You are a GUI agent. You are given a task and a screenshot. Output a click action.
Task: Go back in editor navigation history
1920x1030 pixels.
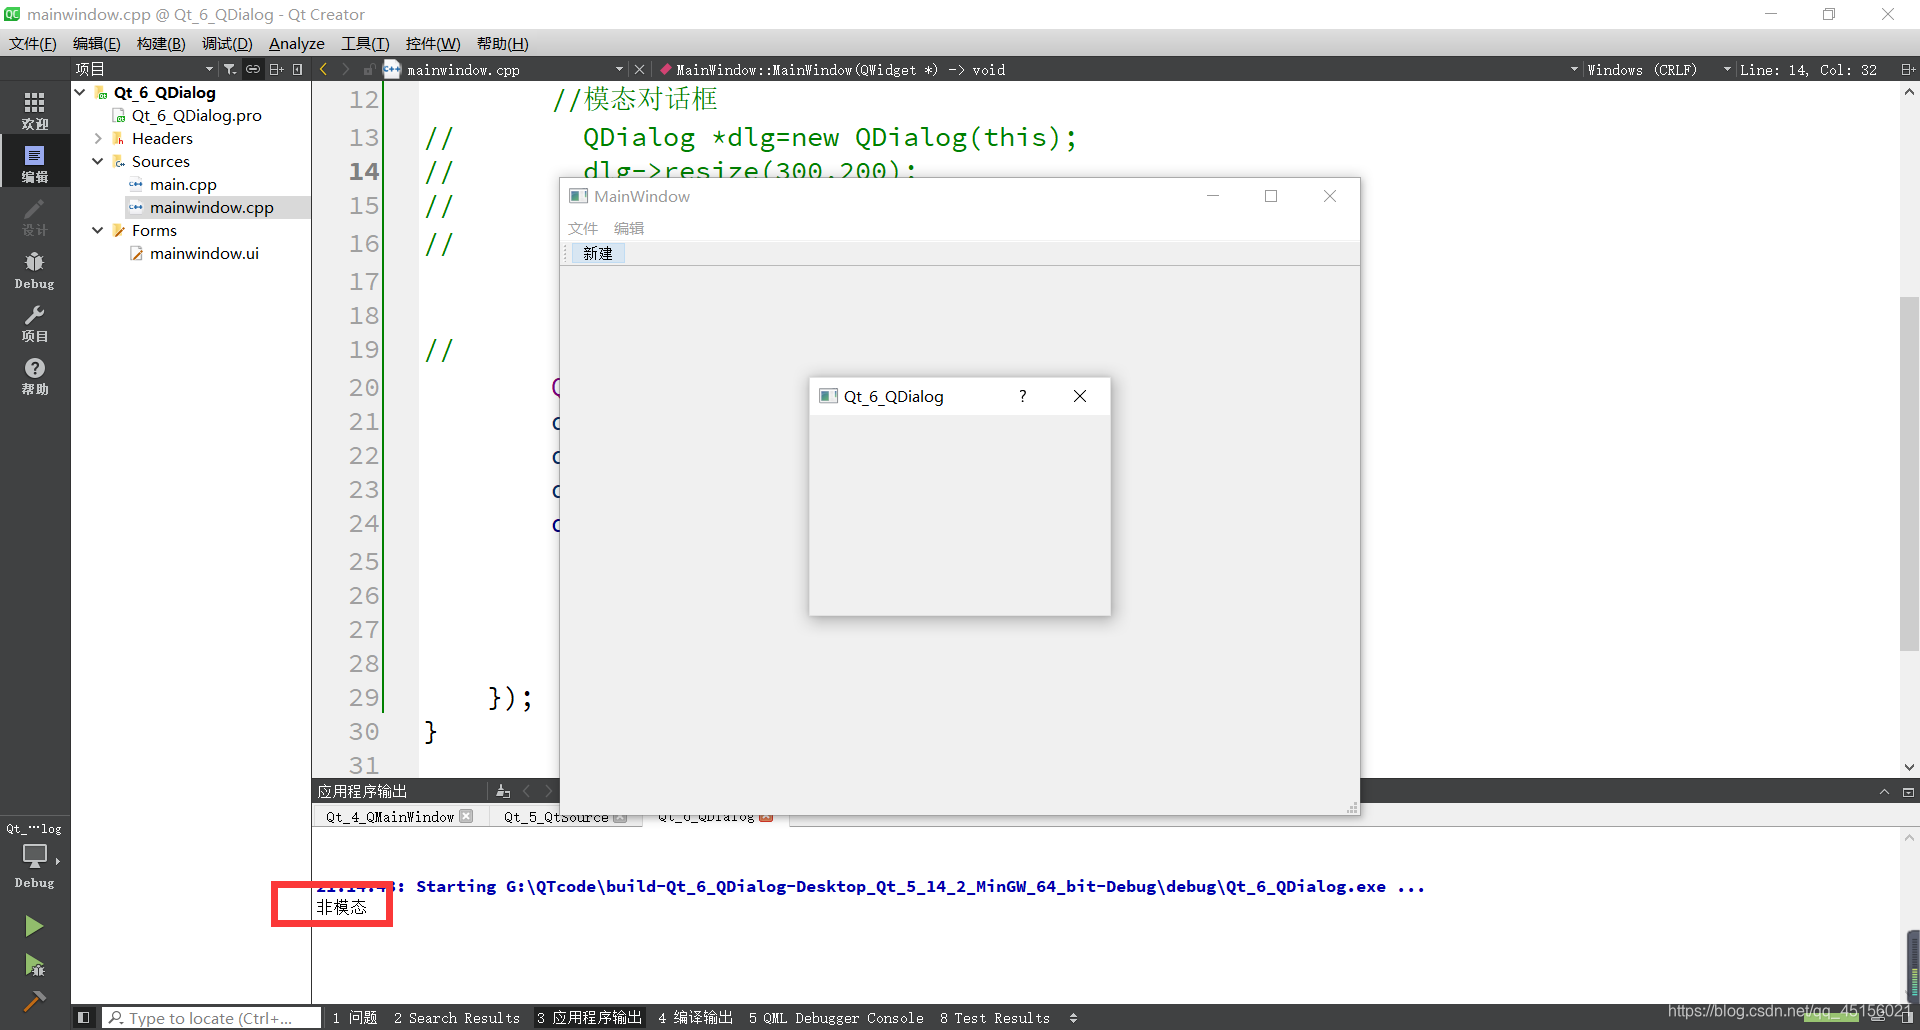[323, 69]
